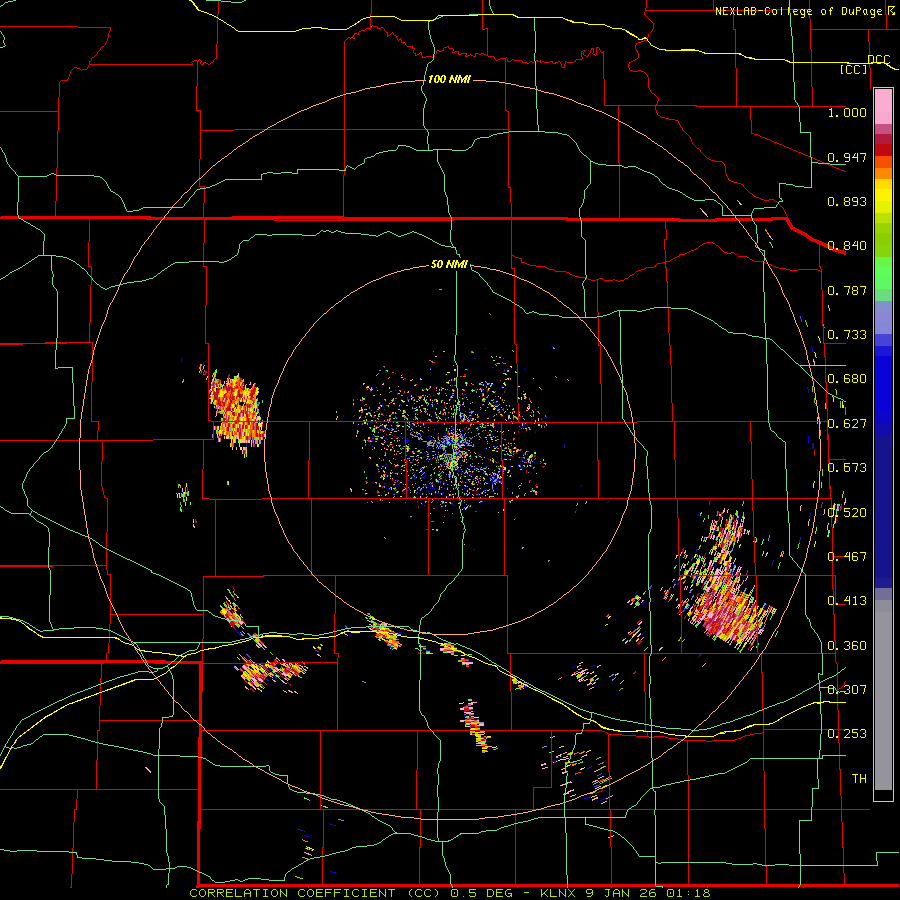Click the KLNX station ID in the caption
Screen dimensions: 900x900
point(558,893)
